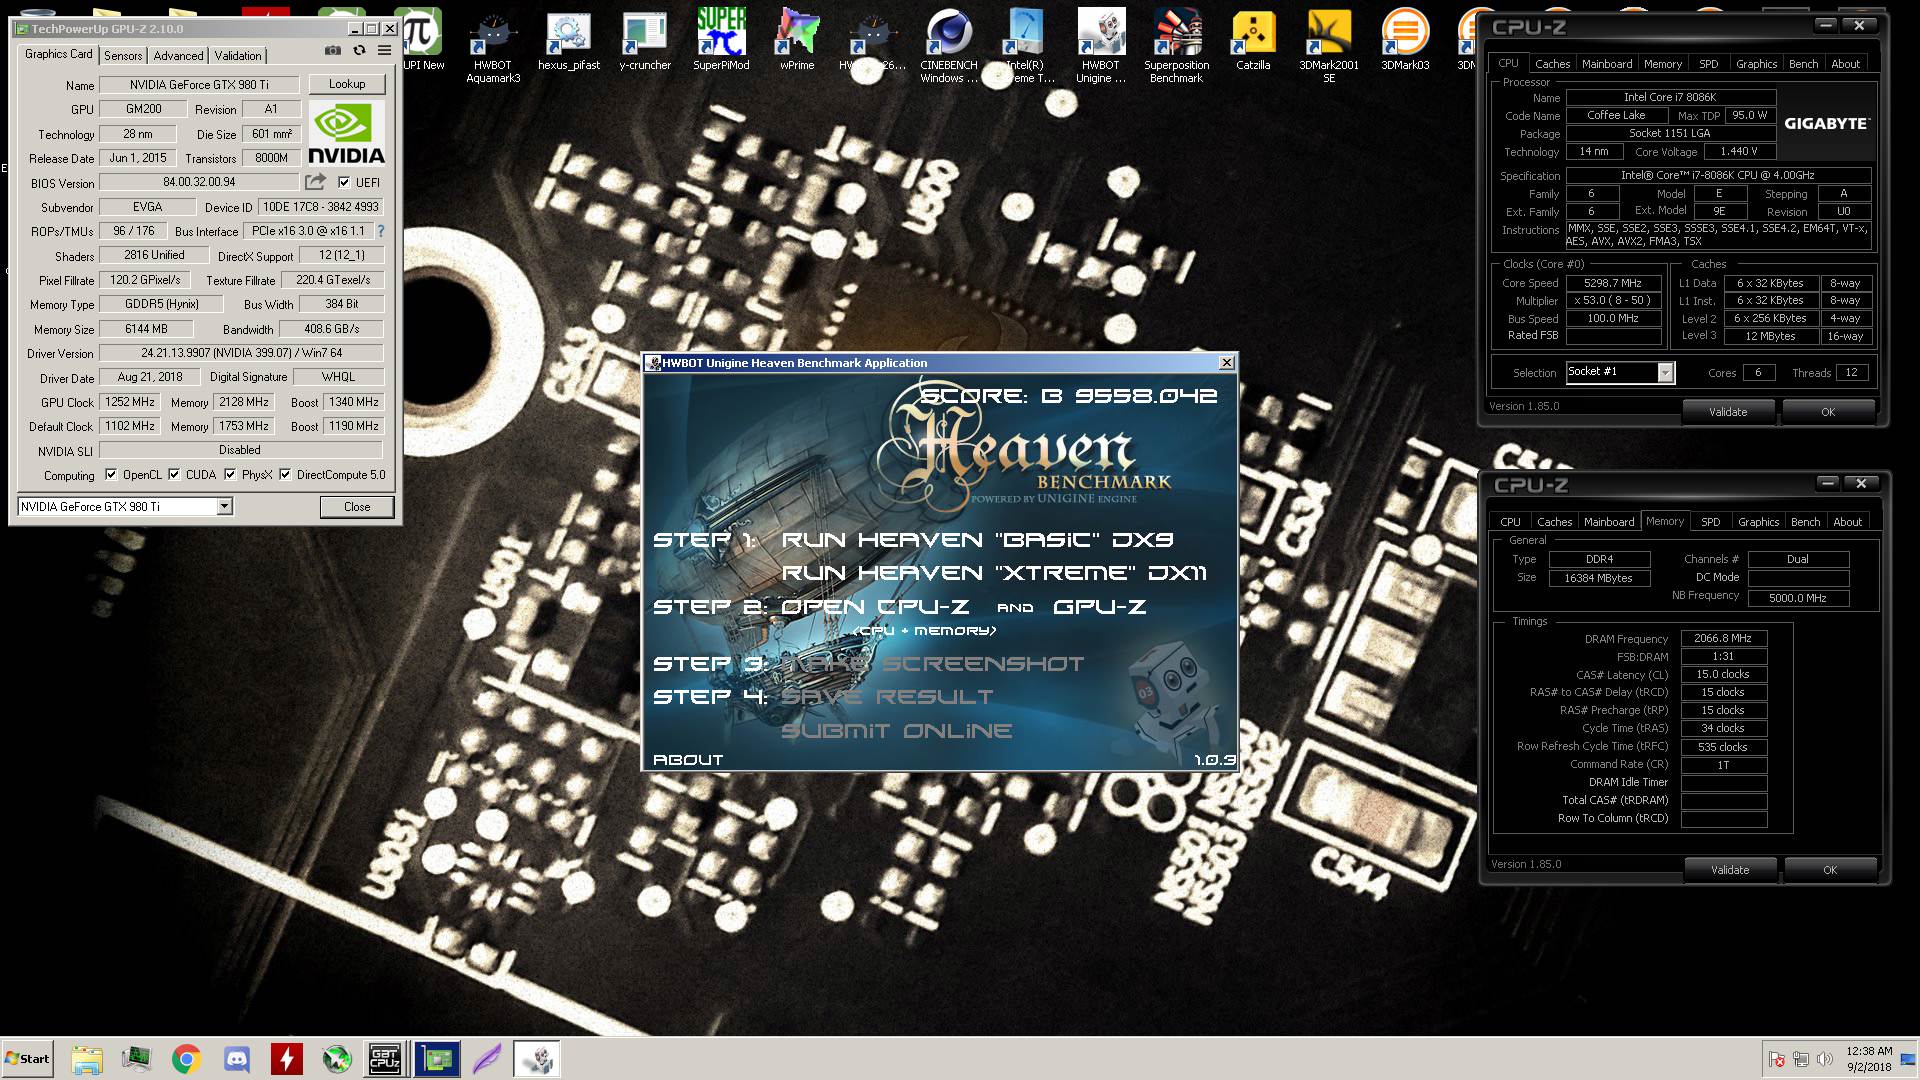Screen dimensions: 1920x1080
Task: Click the purple feather taskbar icon
Action: [x=487, y=1059]
